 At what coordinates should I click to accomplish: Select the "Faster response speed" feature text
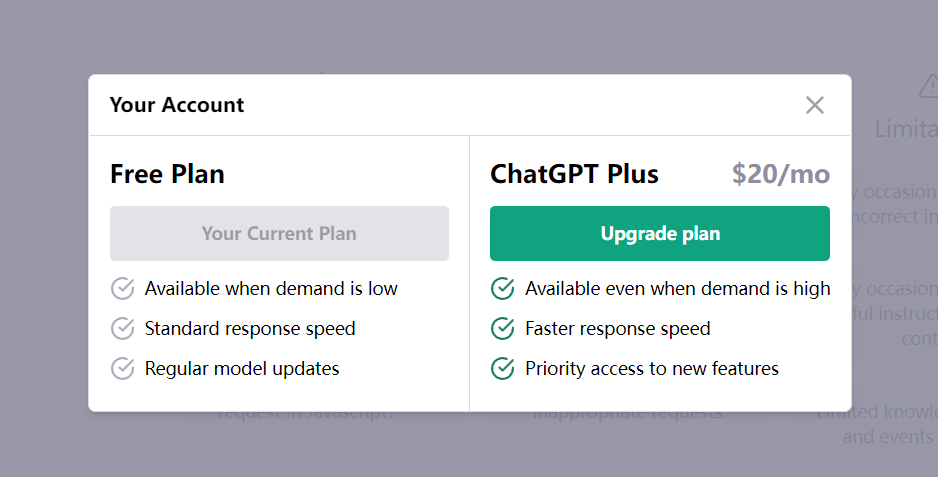click(618, 329)
